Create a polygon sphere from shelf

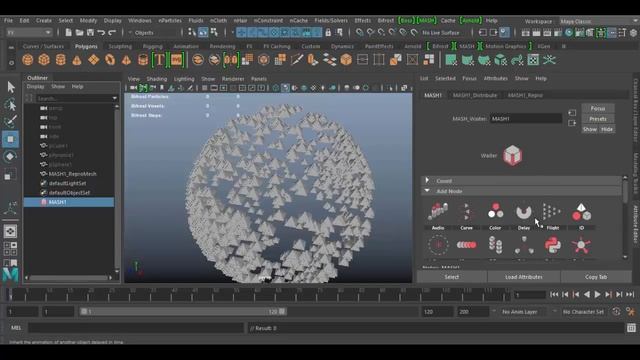(x=28, y=60)
